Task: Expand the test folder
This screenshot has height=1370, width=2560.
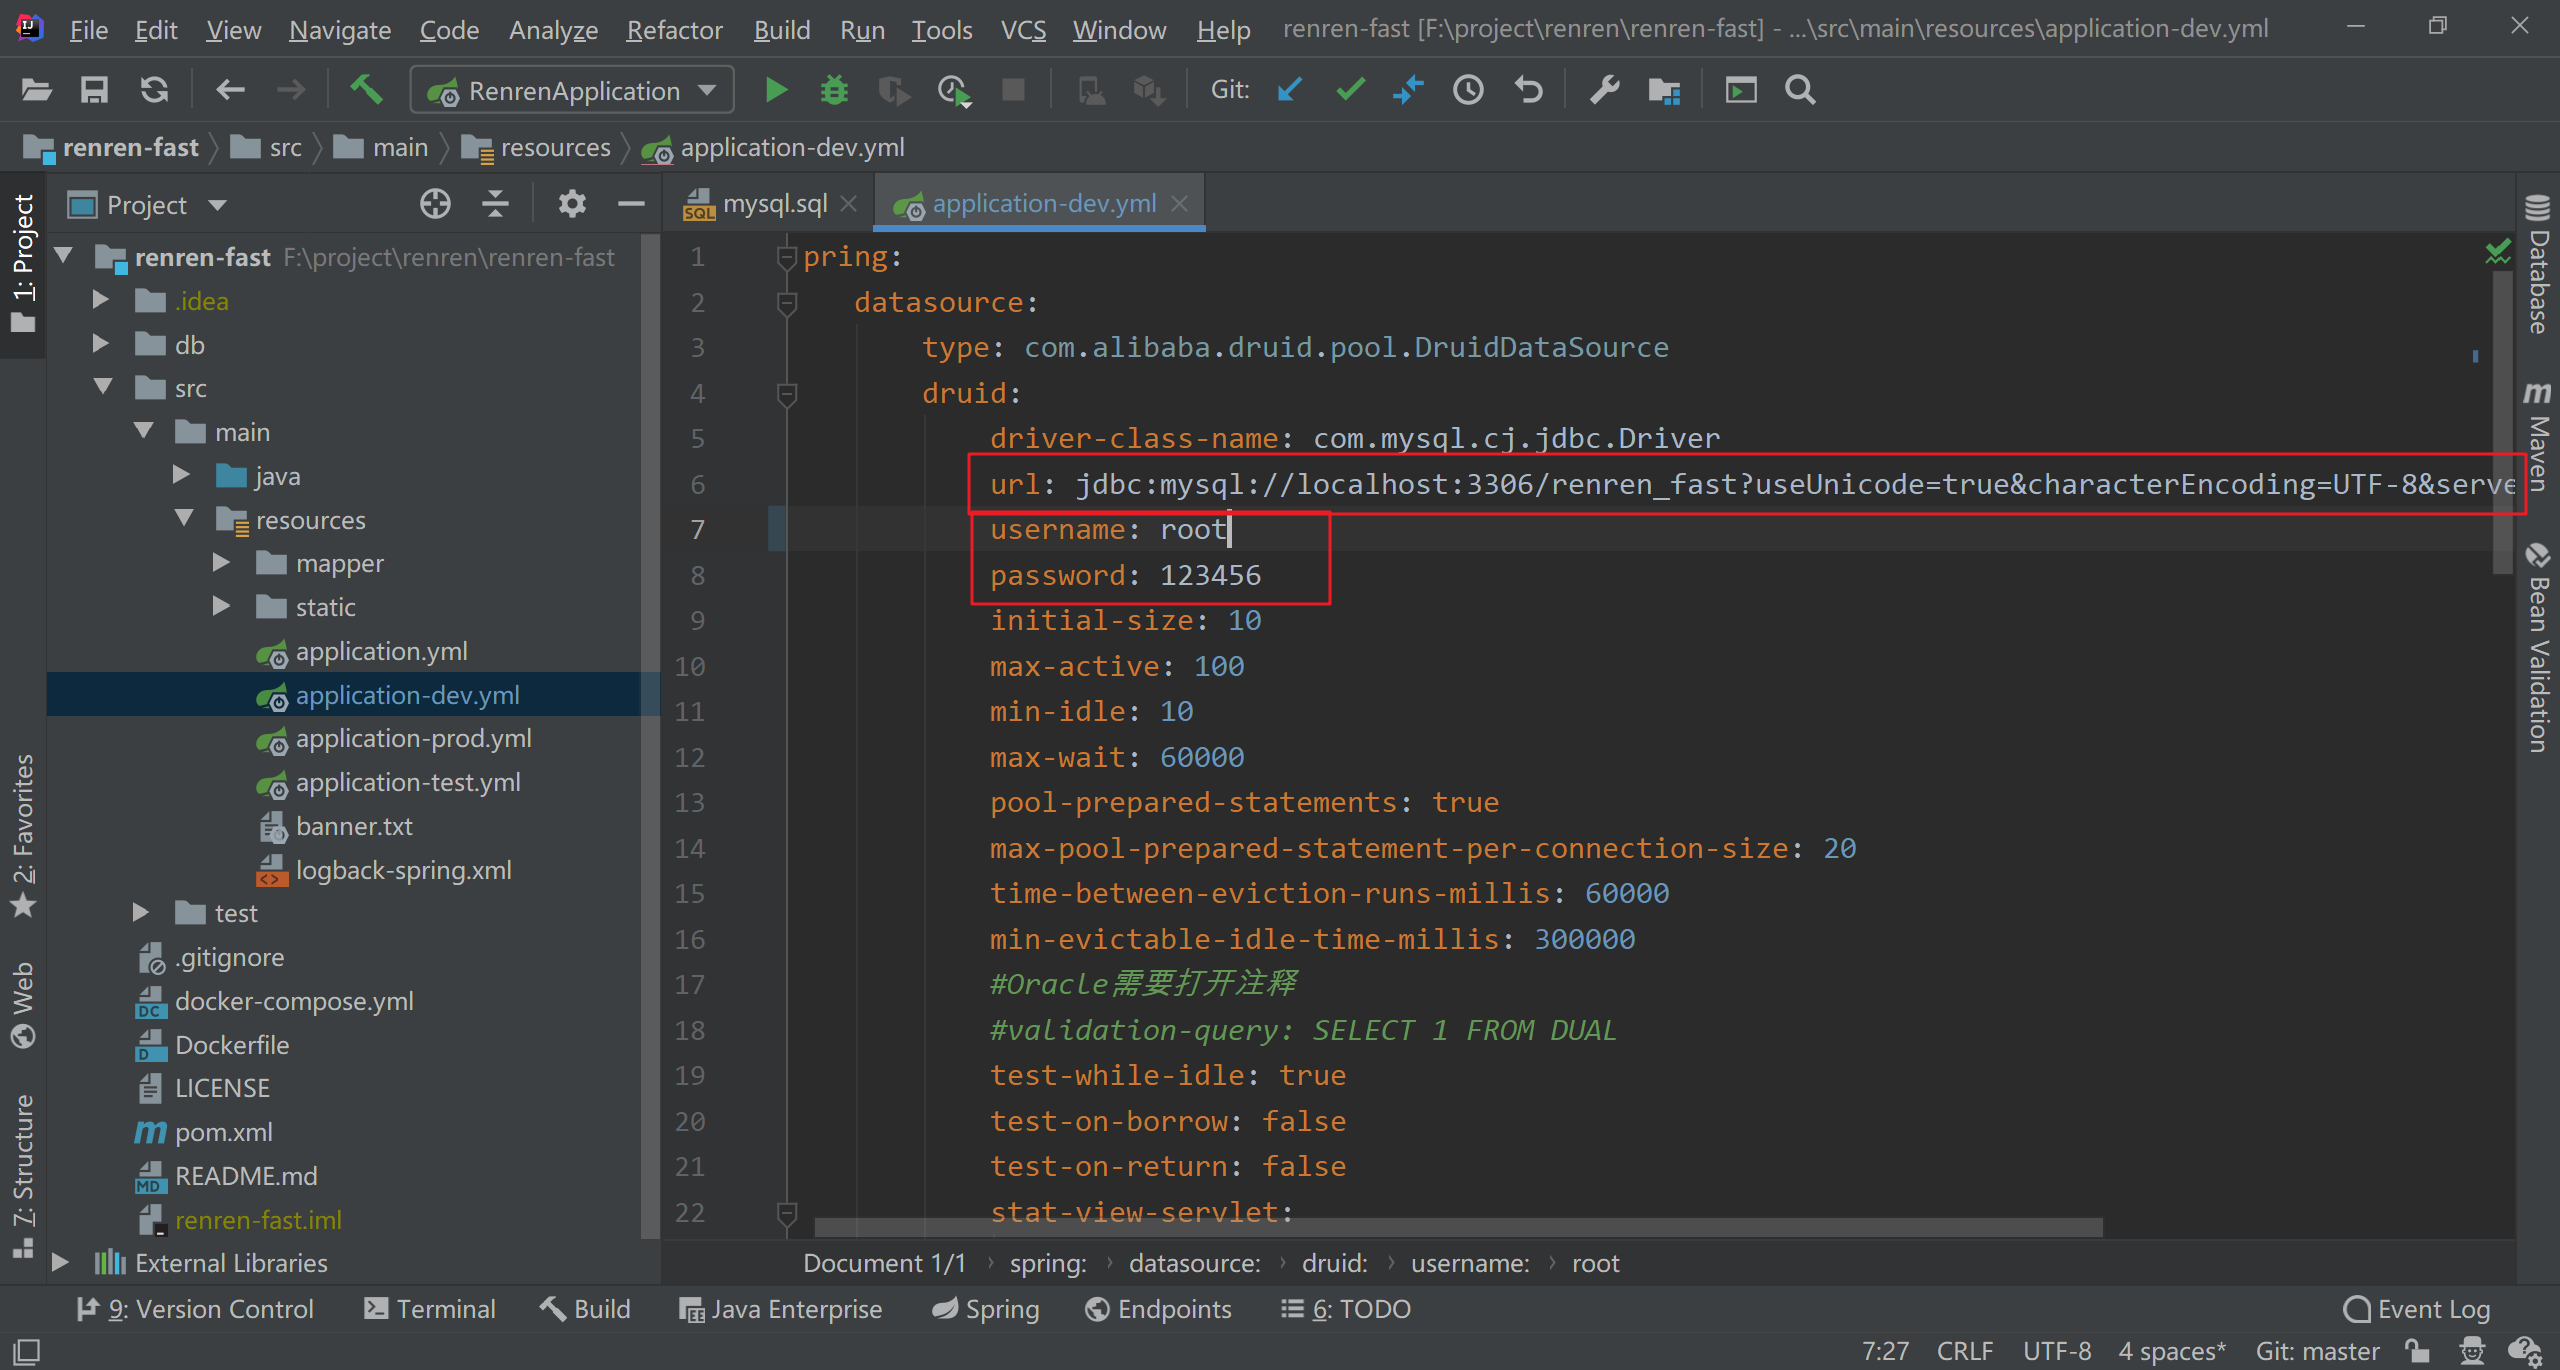Action: coord(141,913)
